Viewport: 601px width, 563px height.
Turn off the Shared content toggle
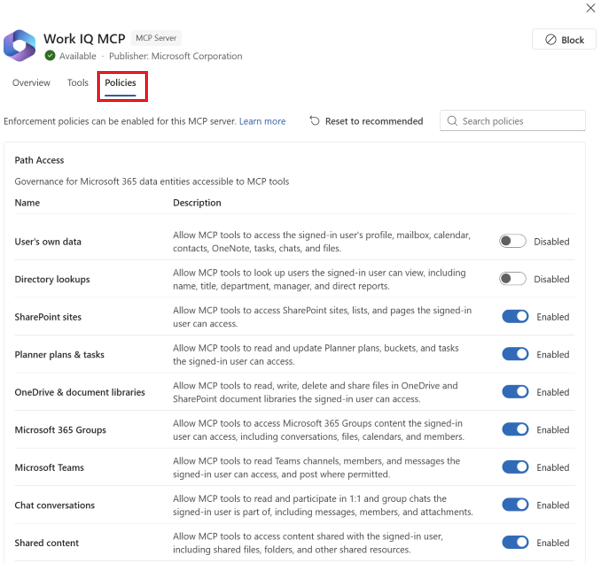[x=515, y=542]
